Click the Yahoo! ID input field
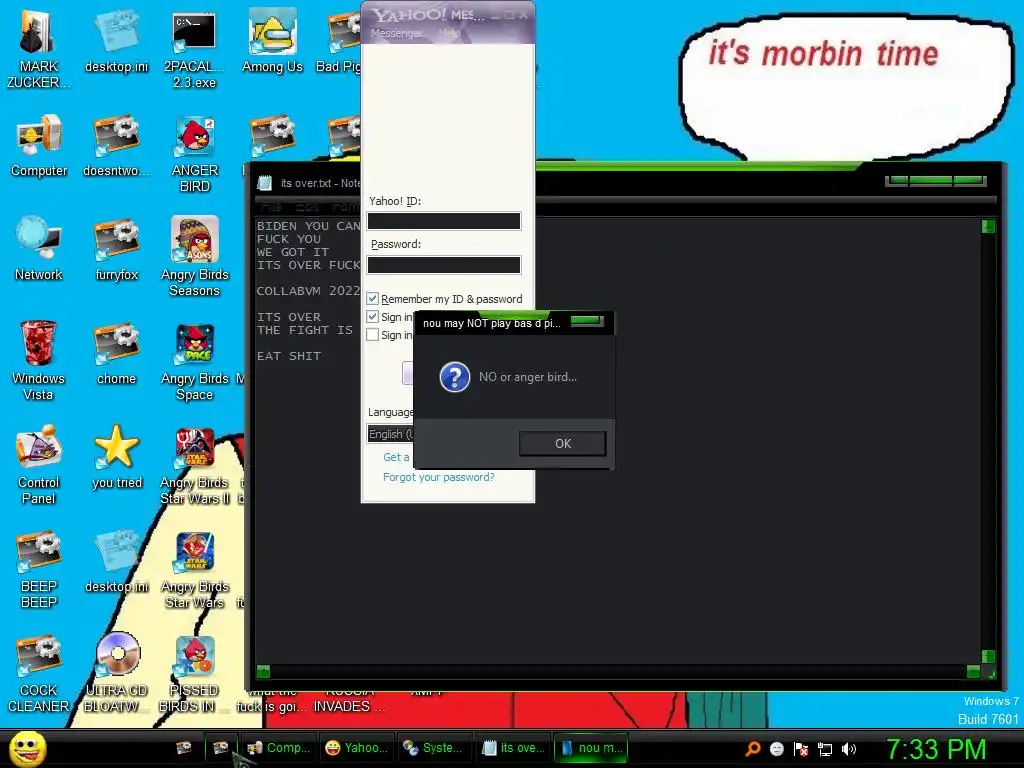 click(x=443, y=221)
